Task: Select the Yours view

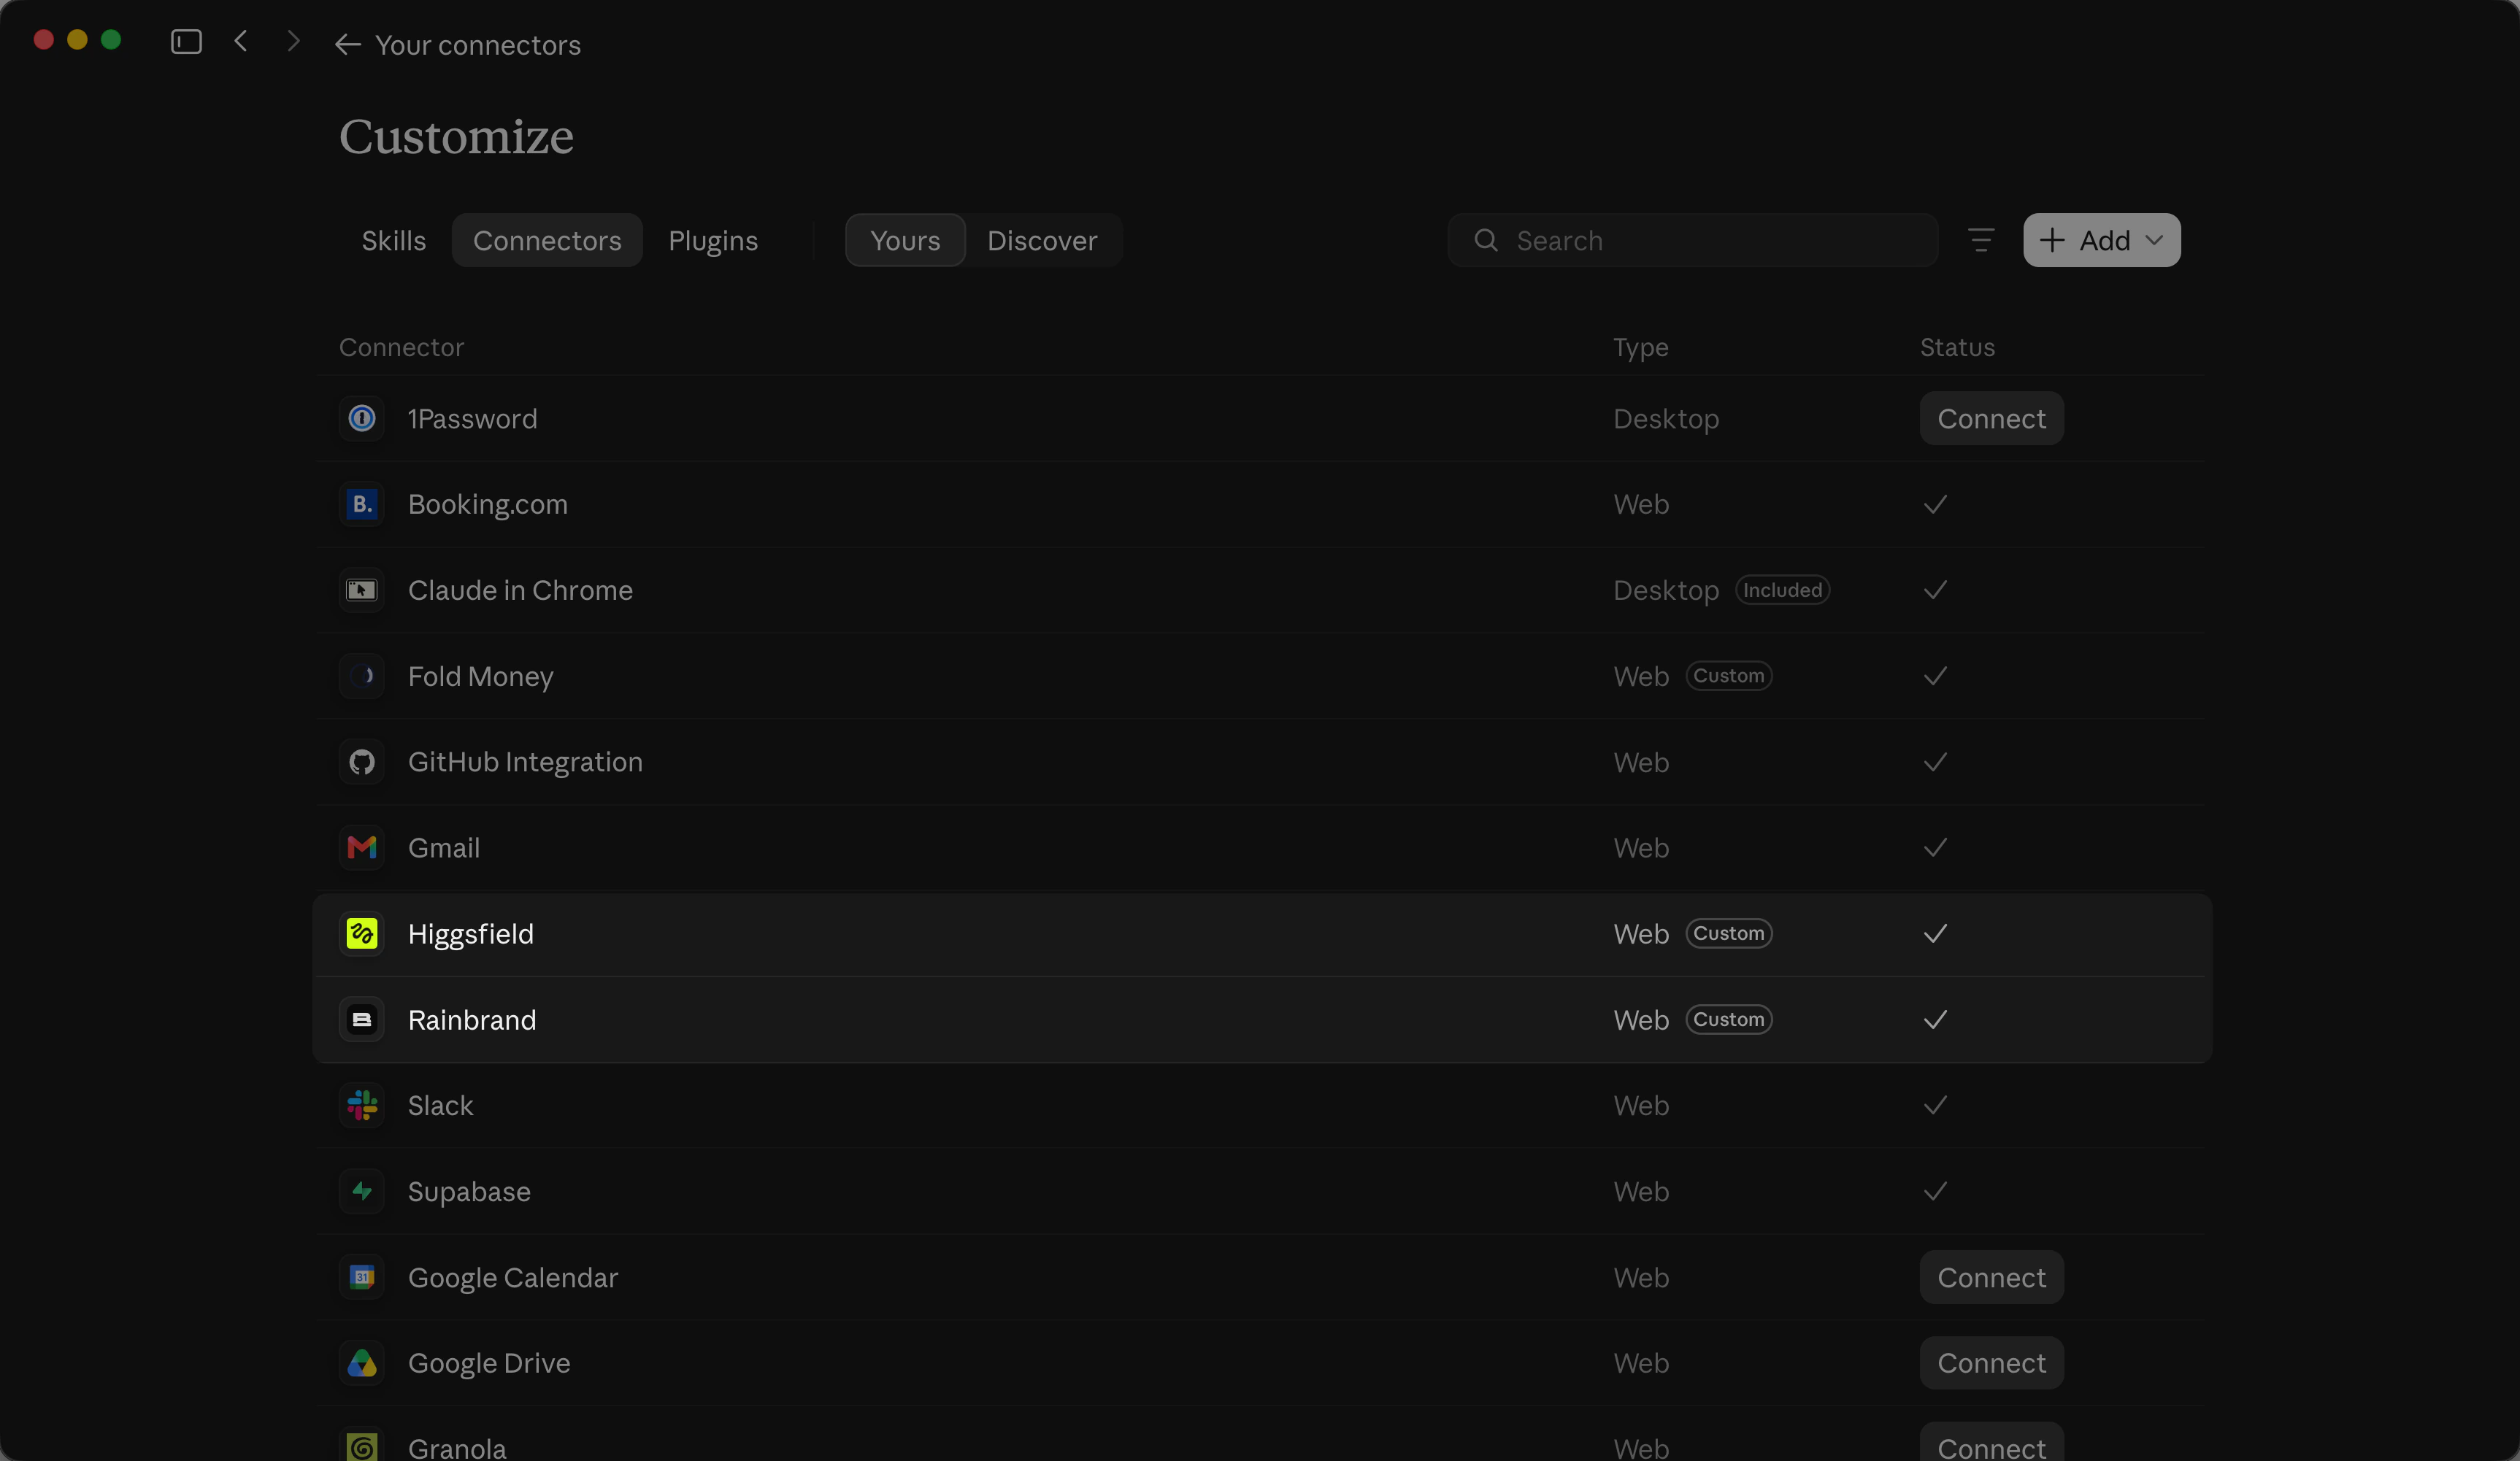Action: (905, 240)
